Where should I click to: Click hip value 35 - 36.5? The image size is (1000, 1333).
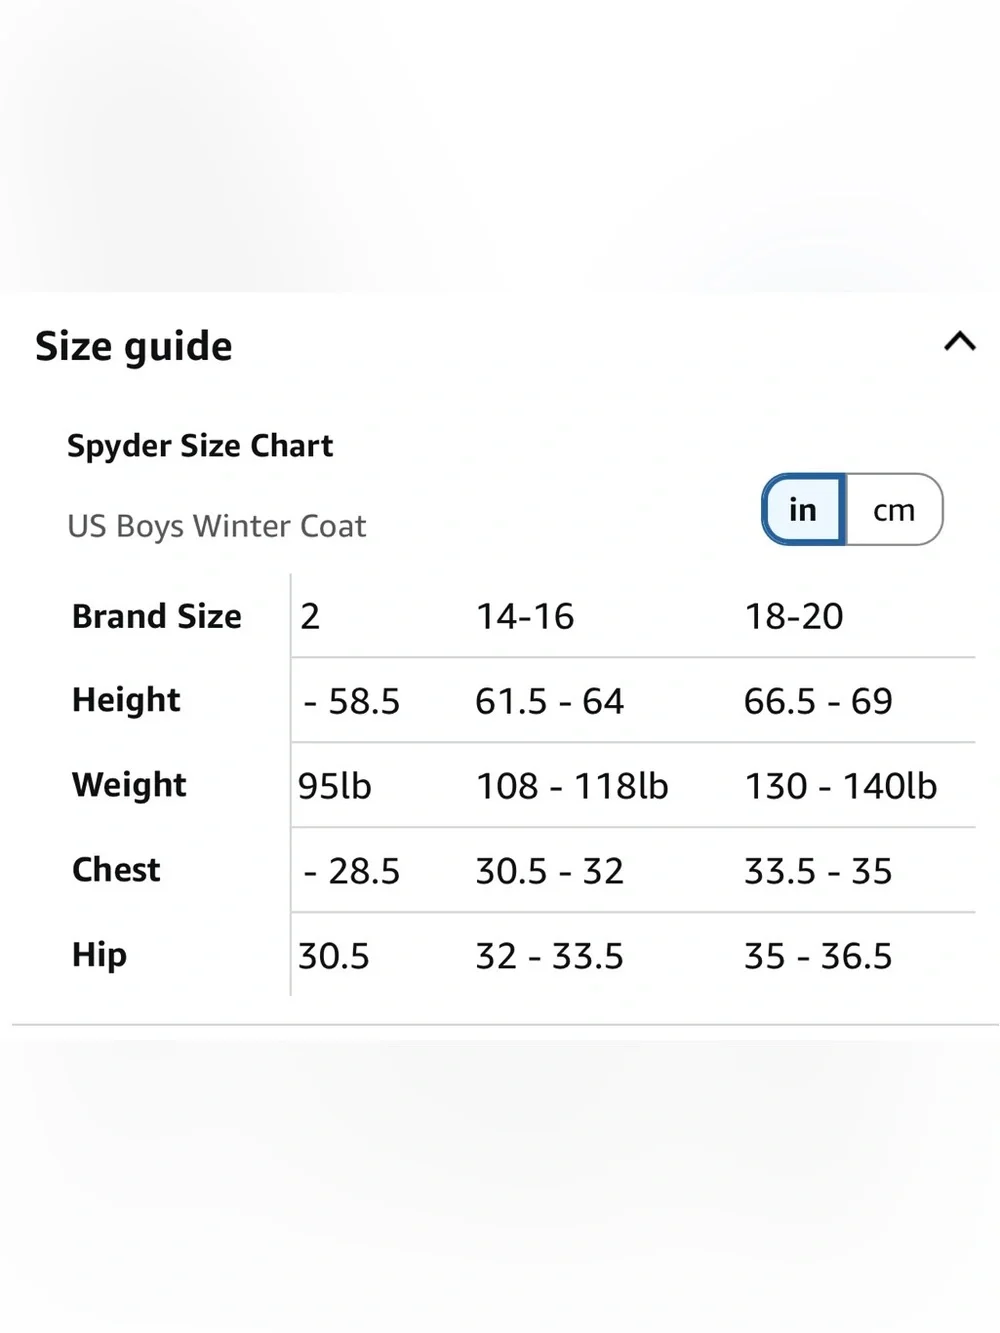coord(818,957)
